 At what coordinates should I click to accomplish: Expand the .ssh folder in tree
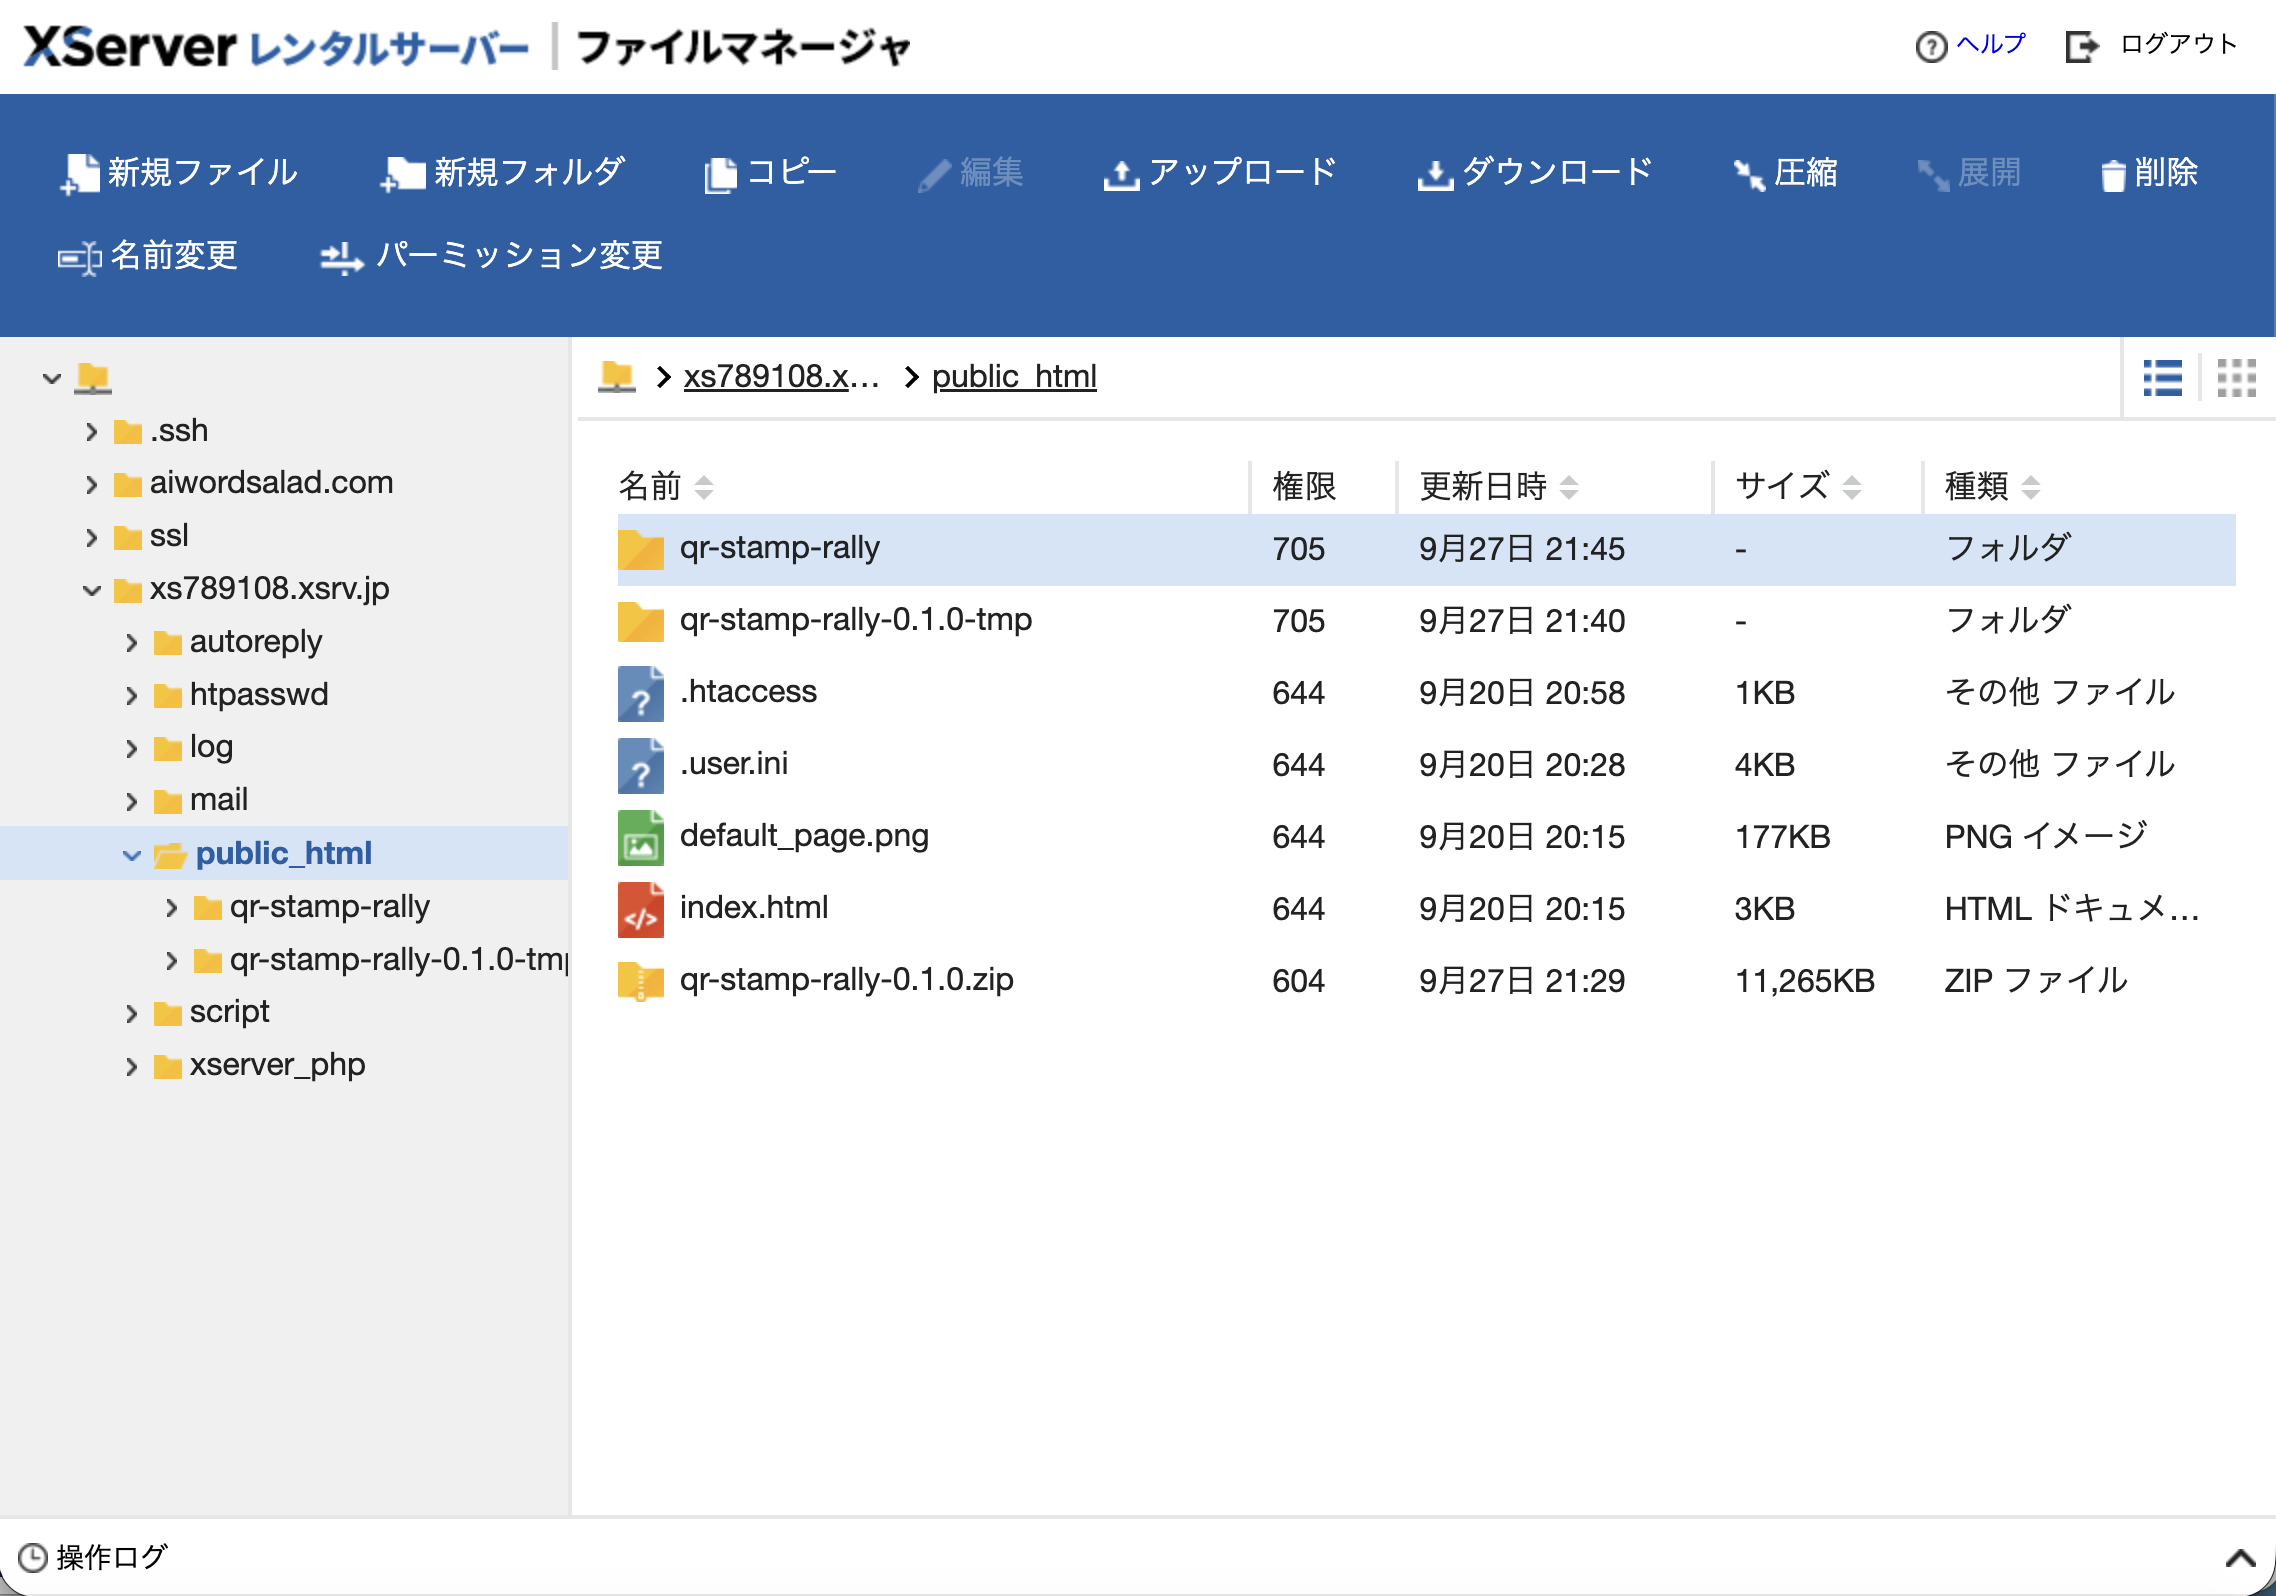[91, 432]
